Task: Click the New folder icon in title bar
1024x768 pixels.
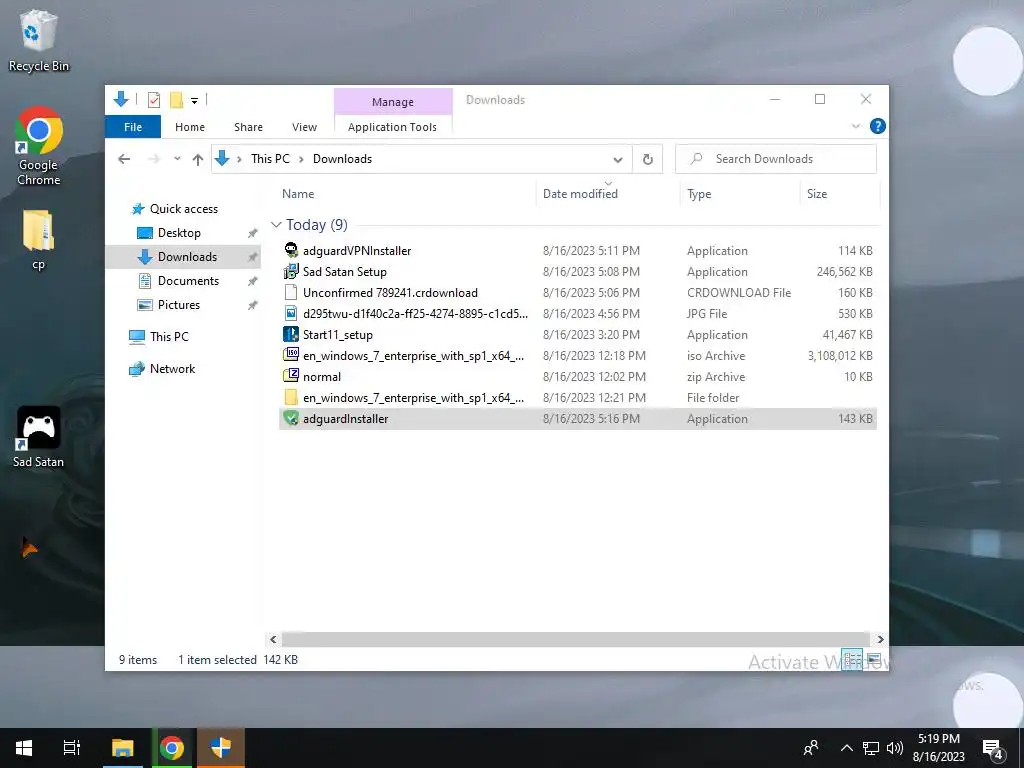Action: click(x=176, y=100)
